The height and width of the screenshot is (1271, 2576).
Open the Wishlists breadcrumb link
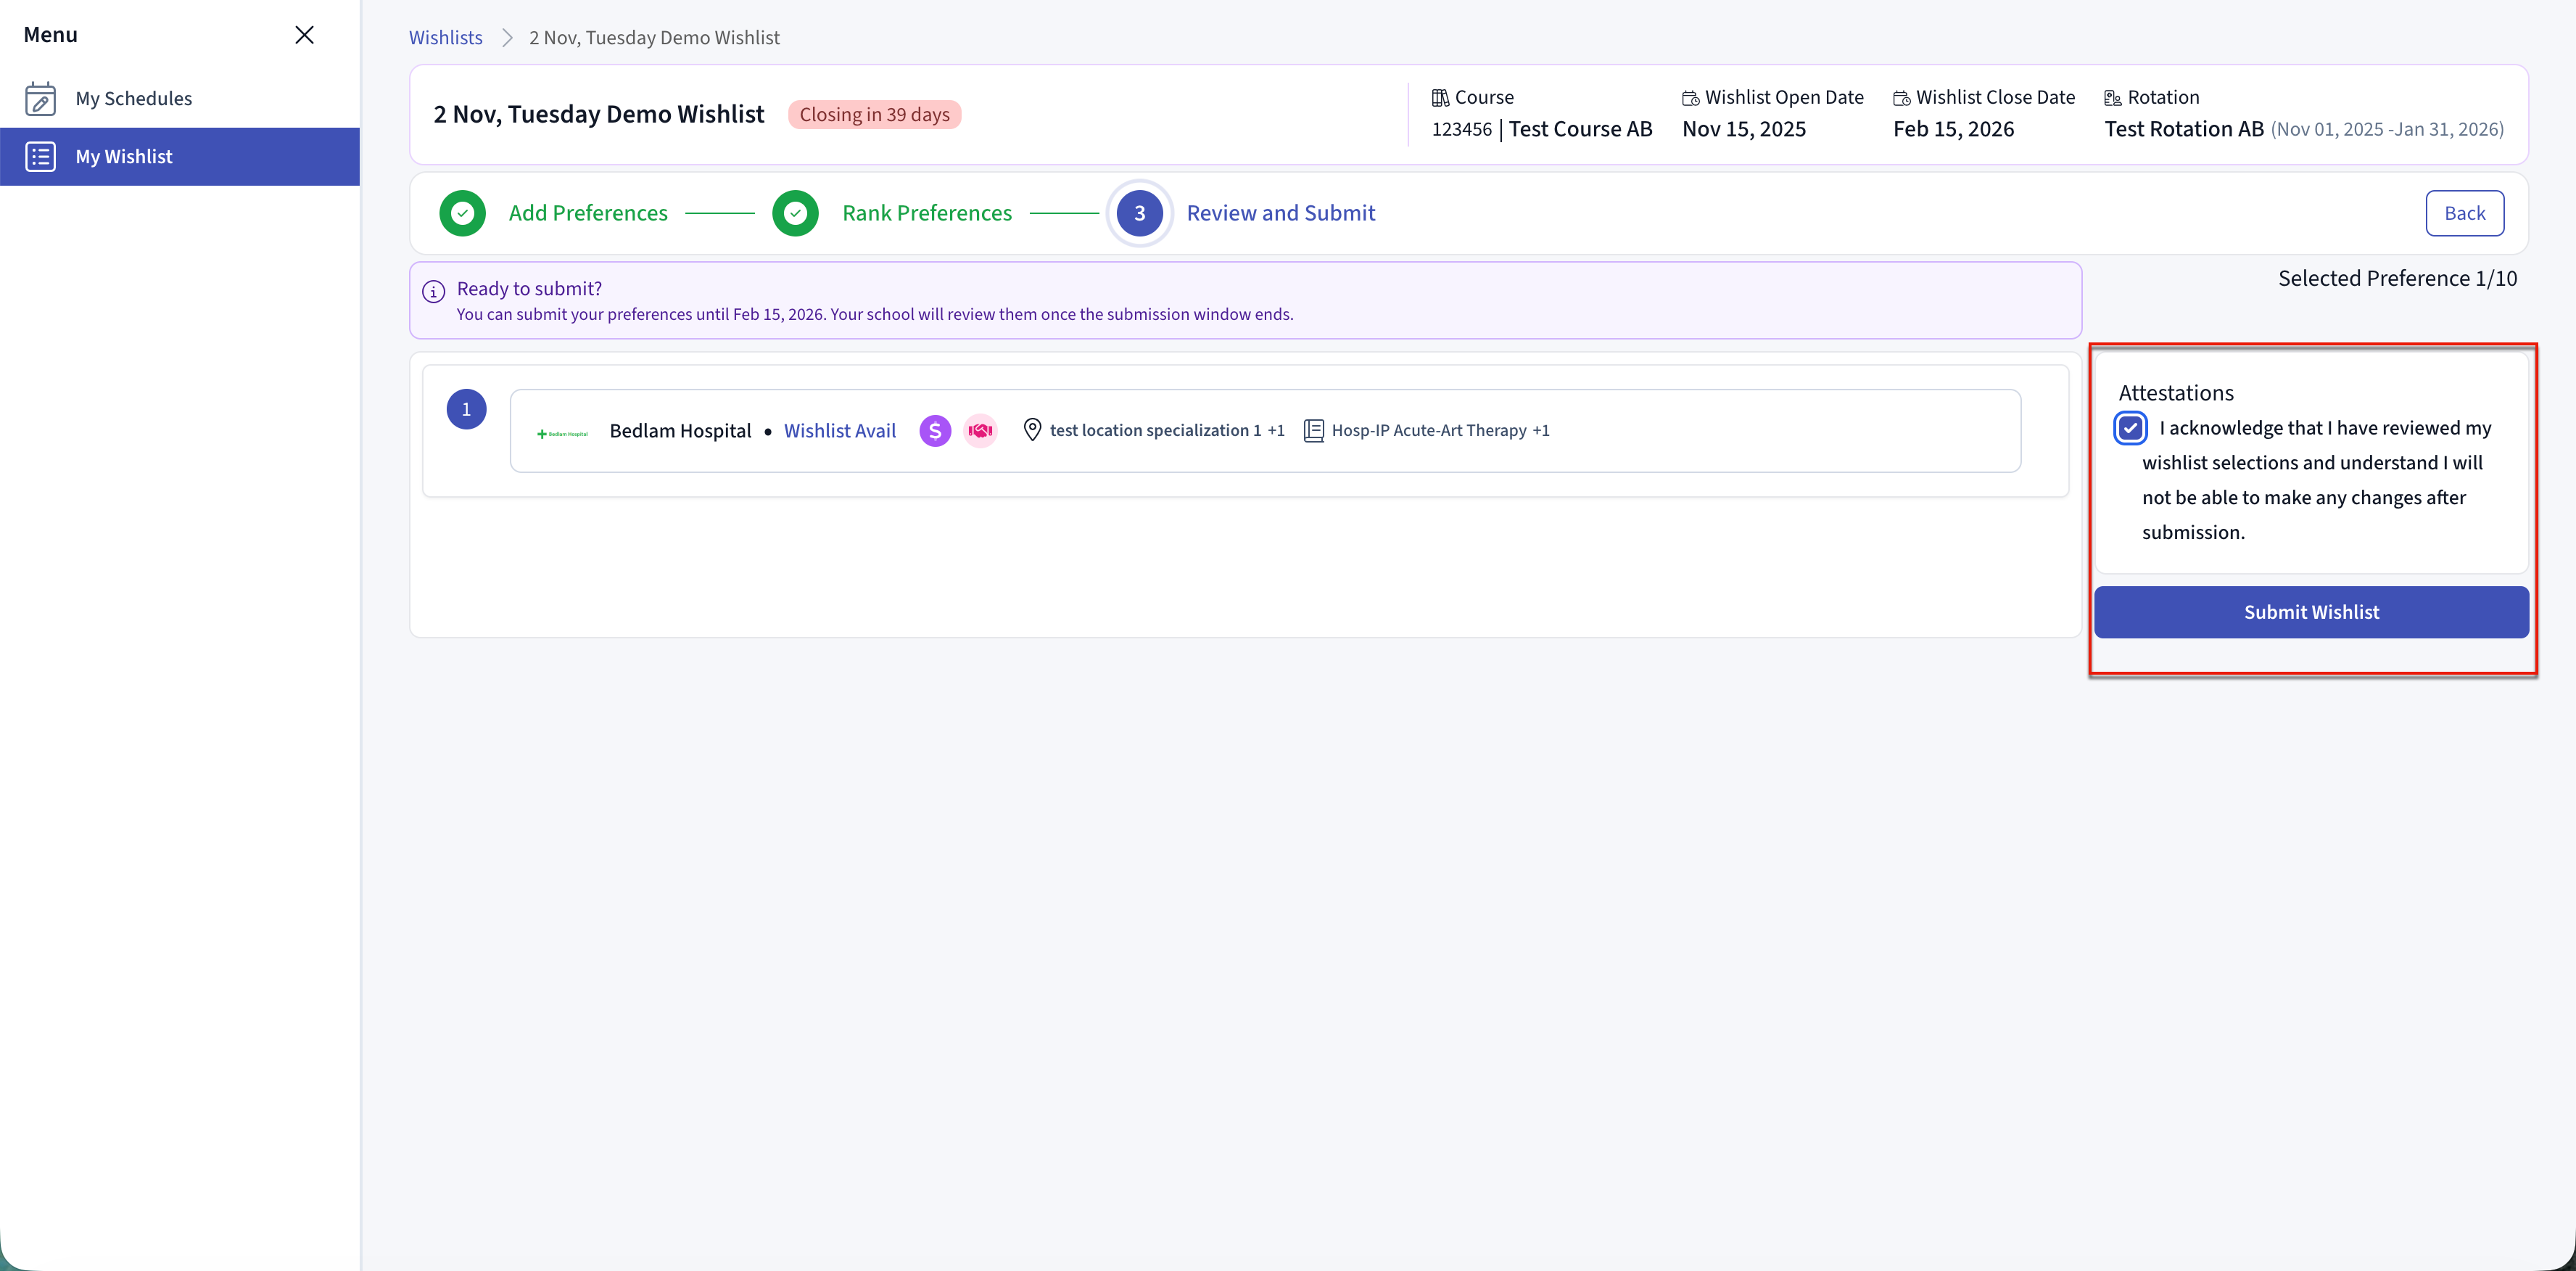445,38
